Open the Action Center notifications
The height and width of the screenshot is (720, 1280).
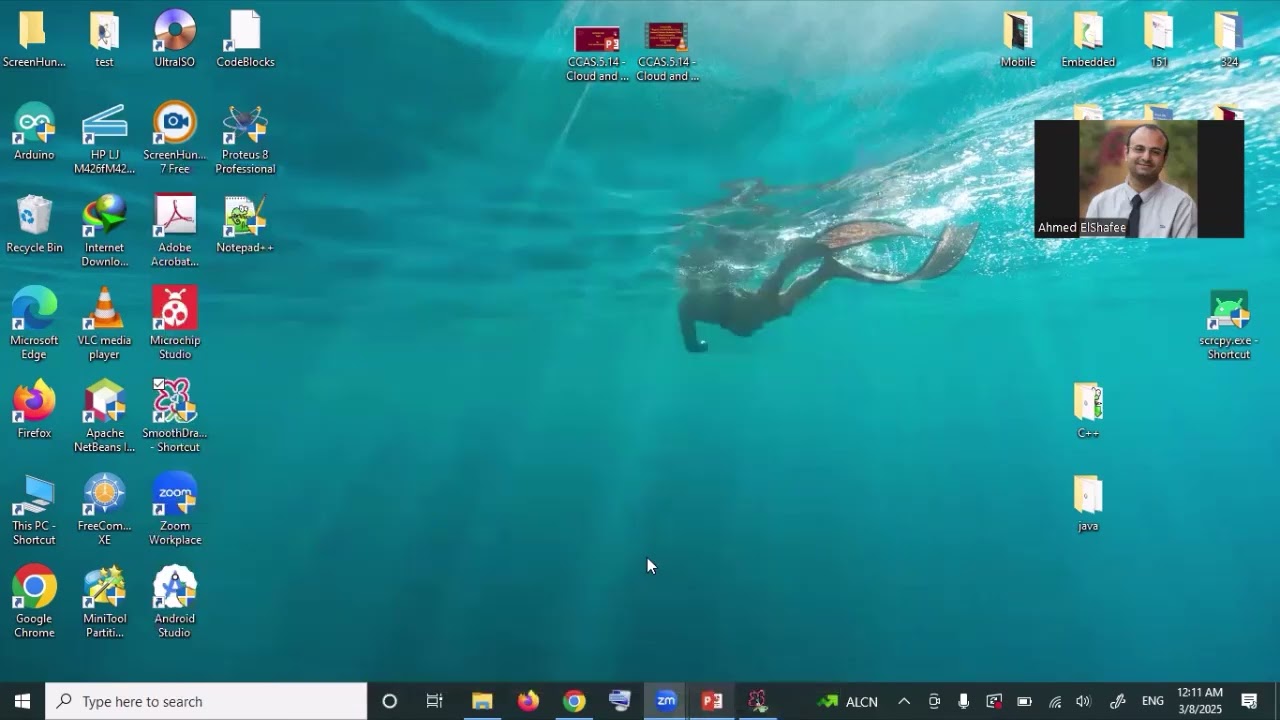coord(1249,701)
